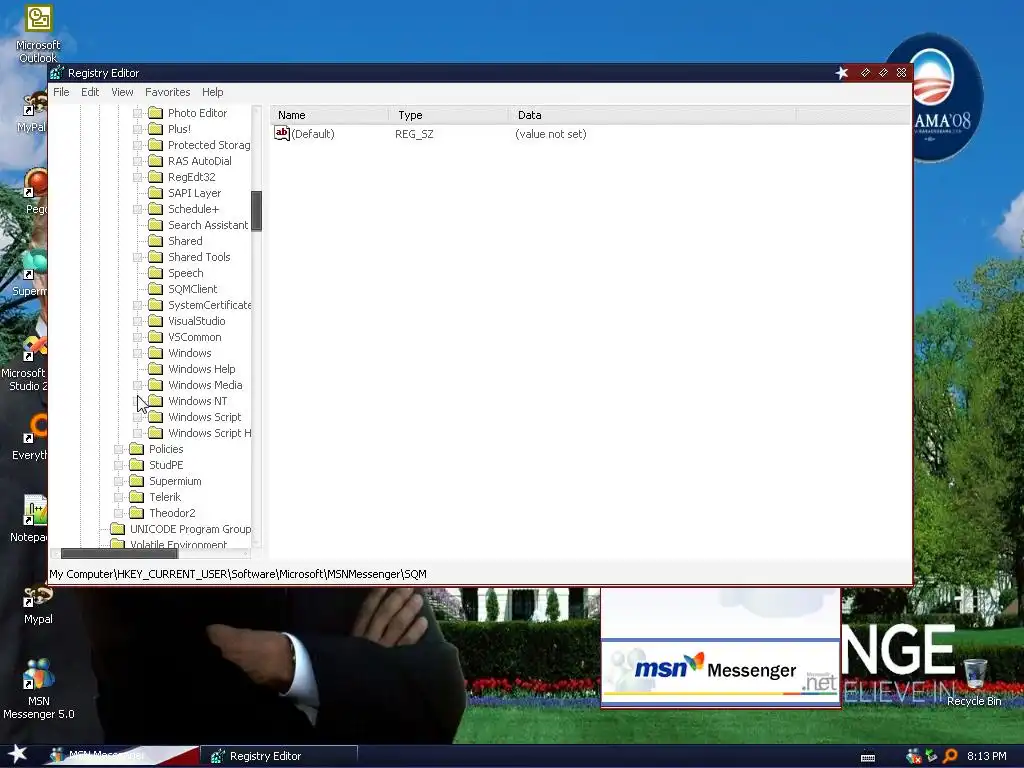Image resolution: width=1024 pixels, height=768 pixels.
Task: Click the tree pane horizontal scrollbar thumb
Action: [120, 553]
